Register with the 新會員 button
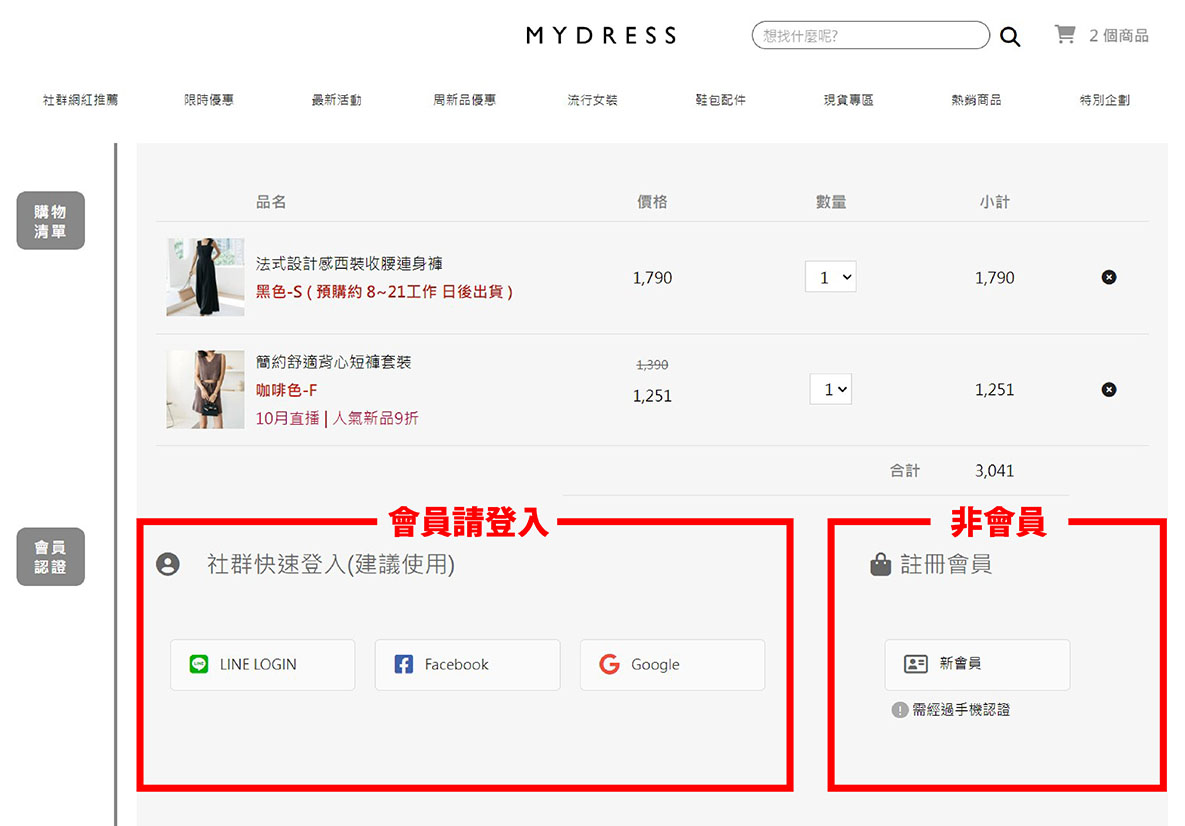Image resolution: width=1185 pixels, height=826 pixels. [977, 665]
